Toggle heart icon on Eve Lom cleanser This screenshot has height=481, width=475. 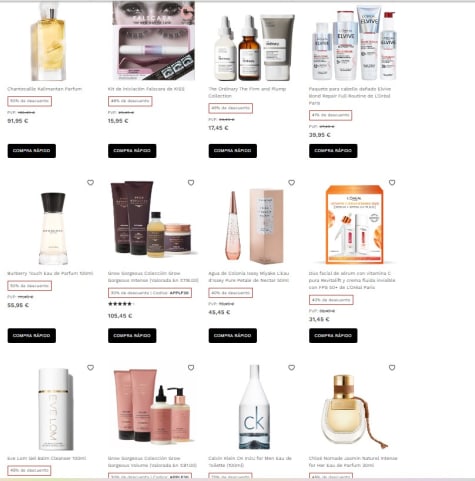tap(90, 368)
